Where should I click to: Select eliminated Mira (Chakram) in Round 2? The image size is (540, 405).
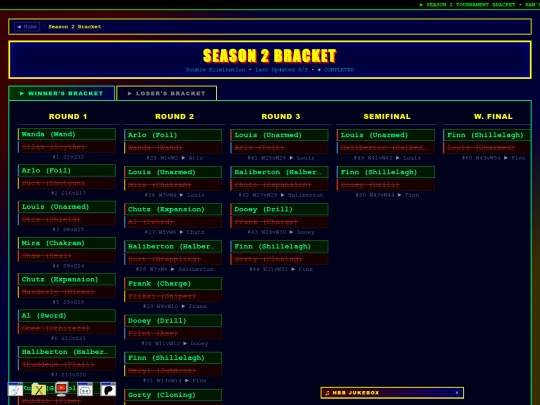[173, 185]
